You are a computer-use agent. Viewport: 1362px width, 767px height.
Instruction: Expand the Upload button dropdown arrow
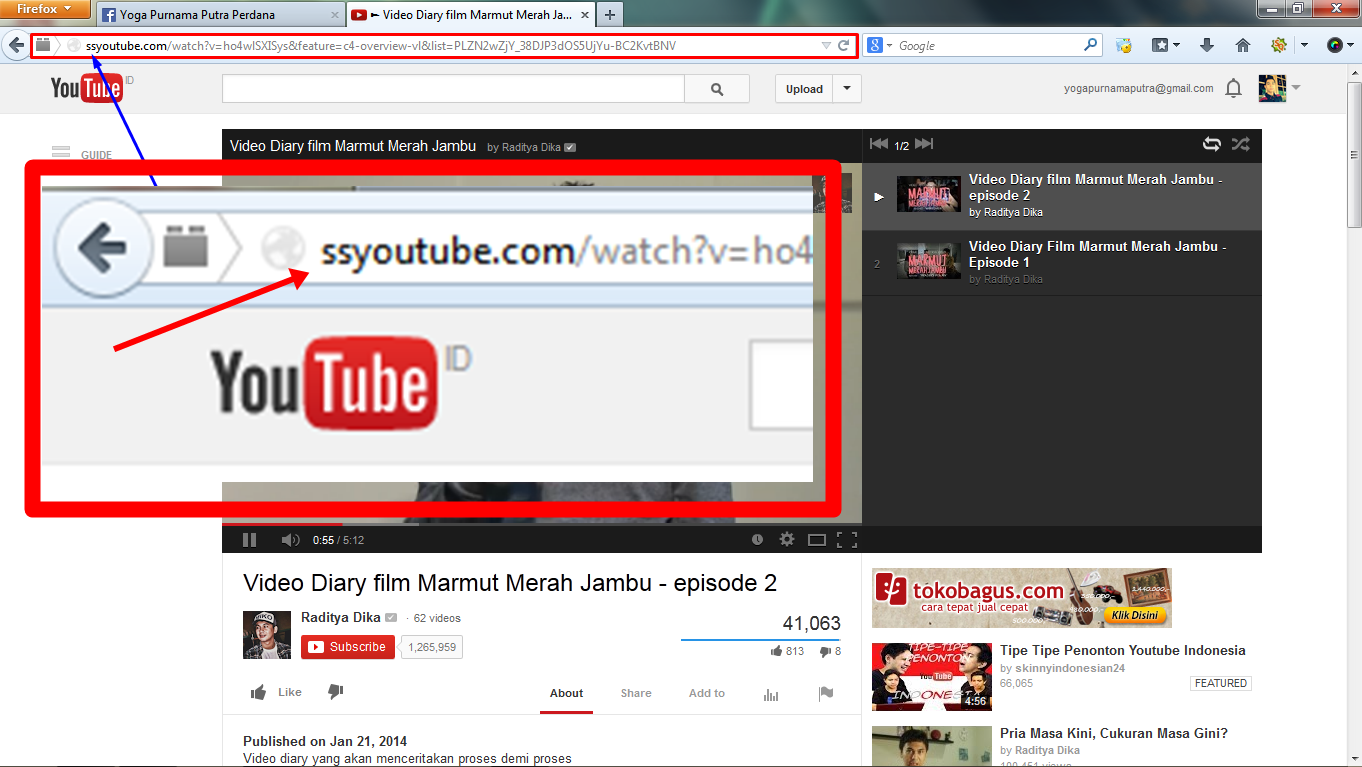(847, 89)
